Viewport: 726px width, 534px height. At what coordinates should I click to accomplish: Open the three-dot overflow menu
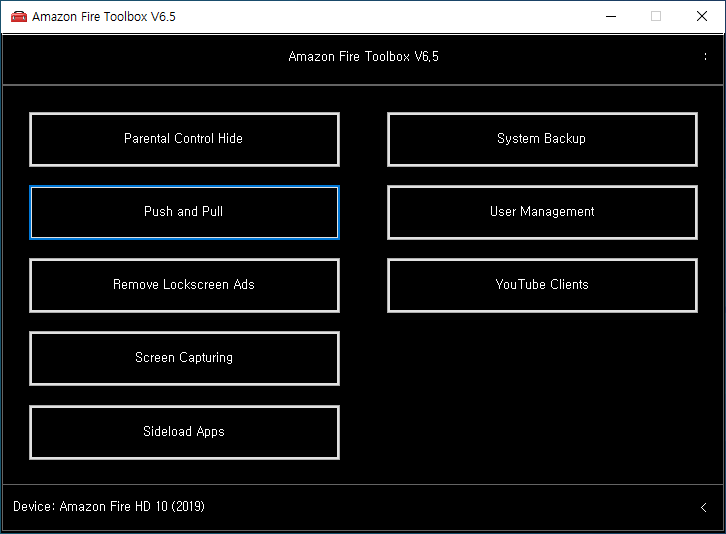click(x=705, y=57)
